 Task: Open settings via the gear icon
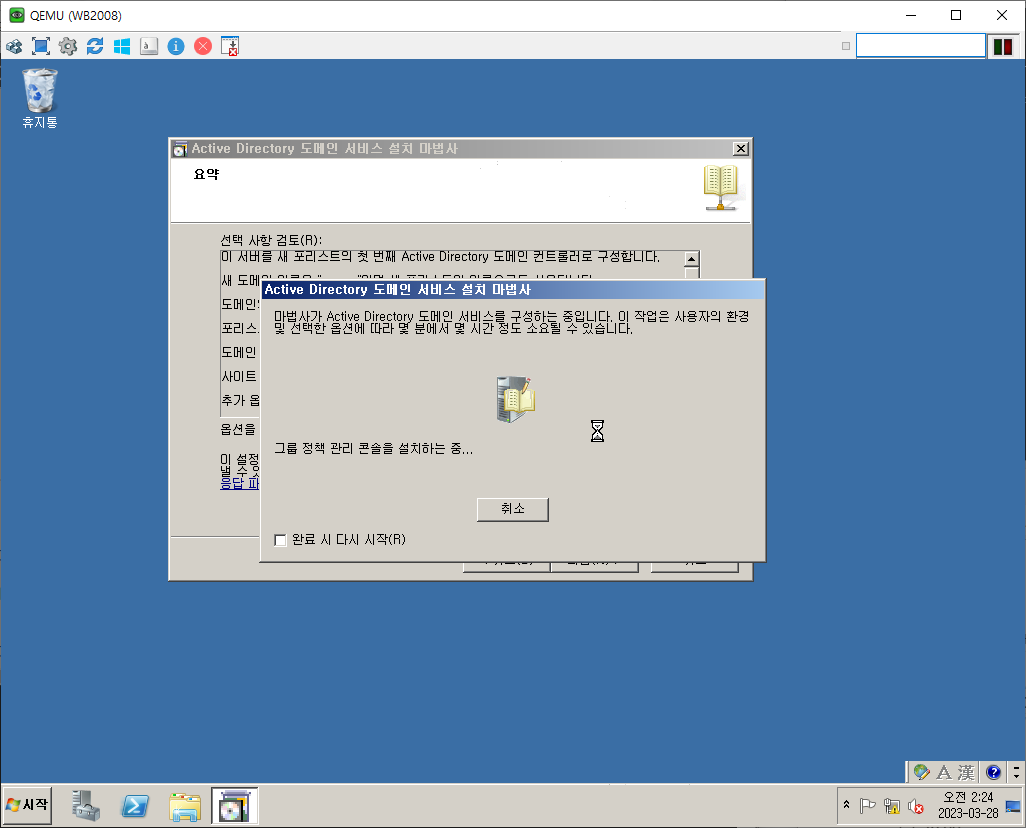68,46
